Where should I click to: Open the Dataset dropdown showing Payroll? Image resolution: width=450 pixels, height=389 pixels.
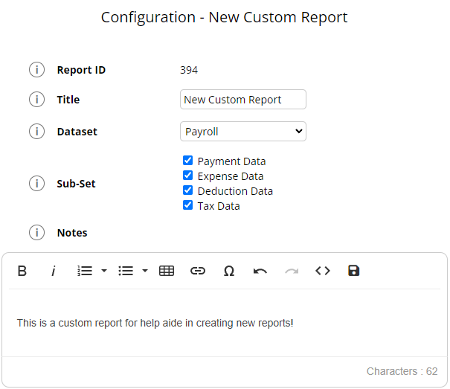coord(243,131)
